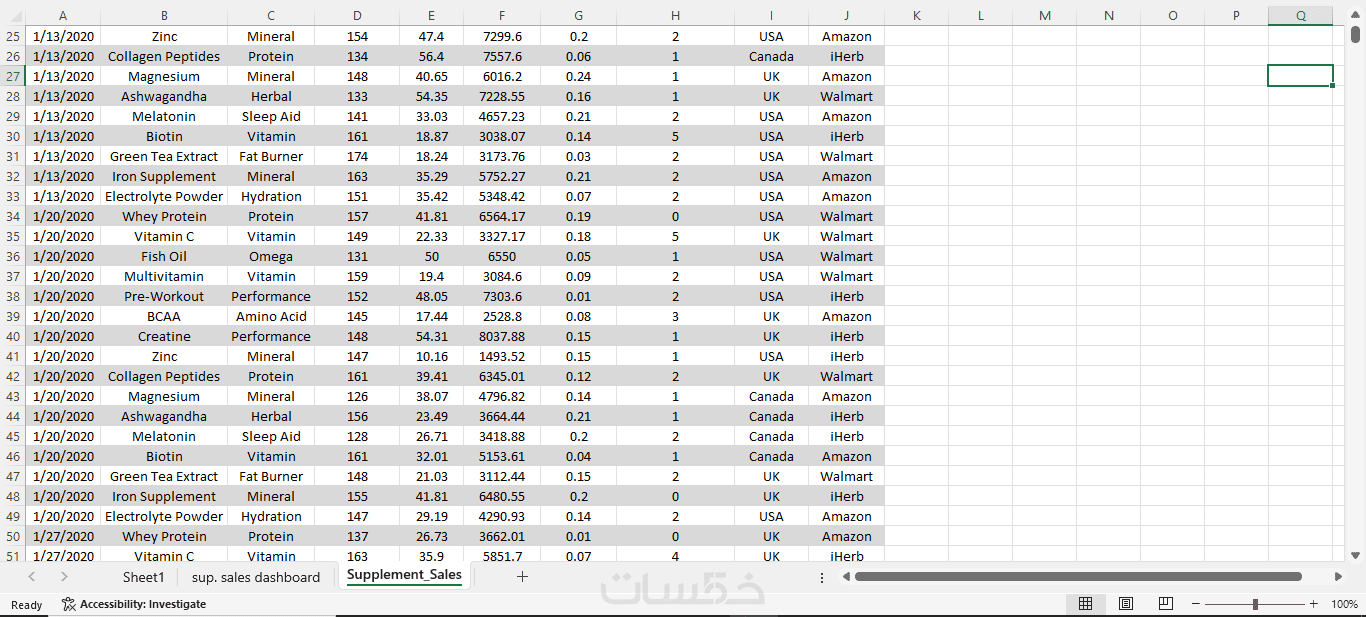The width and height of the screenshot is (1366, 617).
Task: Click the zoom in plus icon
Action: pyautogui.click(x=1314, y=604)
